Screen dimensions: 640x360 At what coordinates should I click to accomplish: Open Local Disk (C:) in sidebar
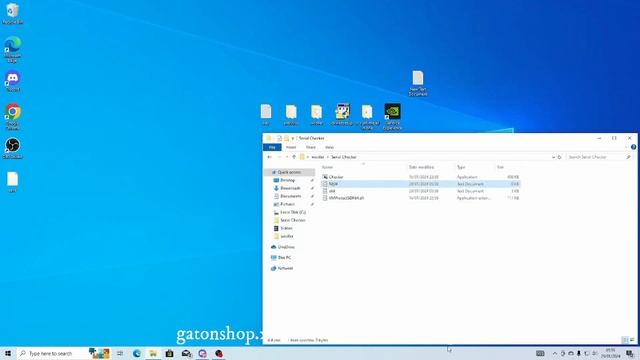point(293,212)
